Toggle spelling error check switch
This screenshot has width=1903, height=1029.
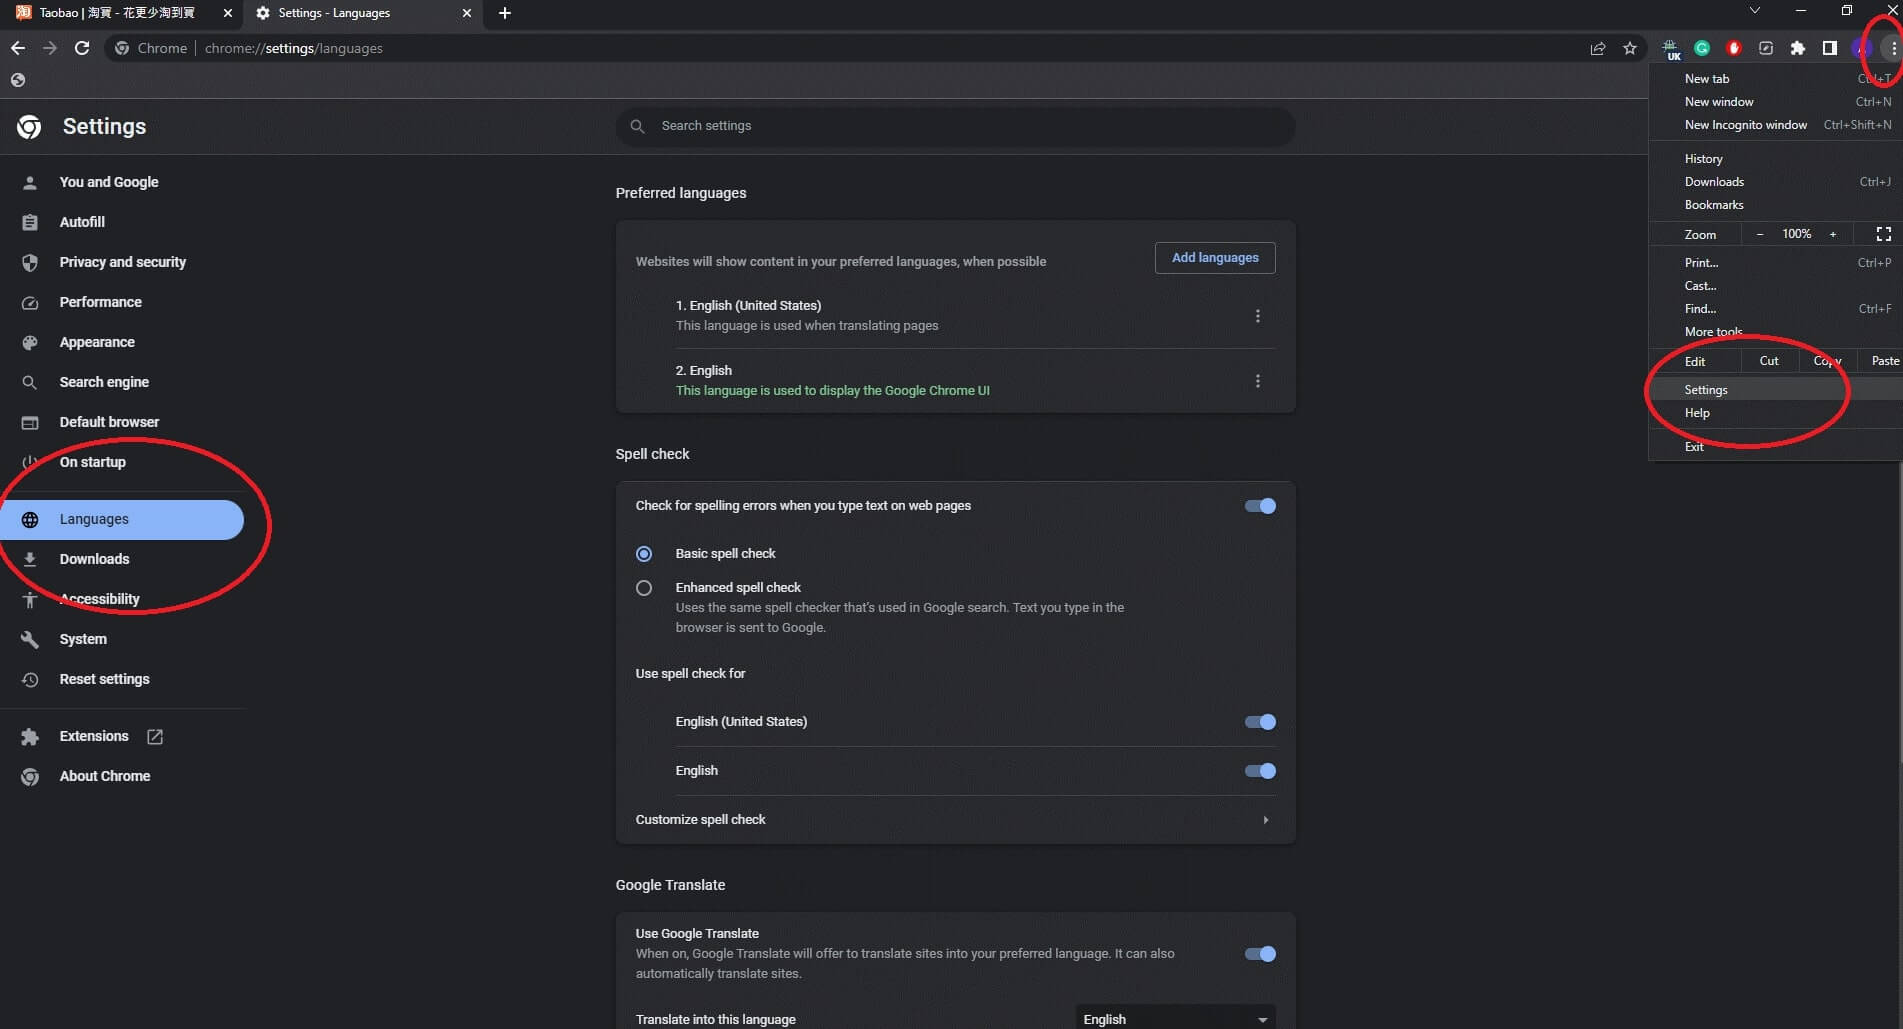[x=1259, y=506]
